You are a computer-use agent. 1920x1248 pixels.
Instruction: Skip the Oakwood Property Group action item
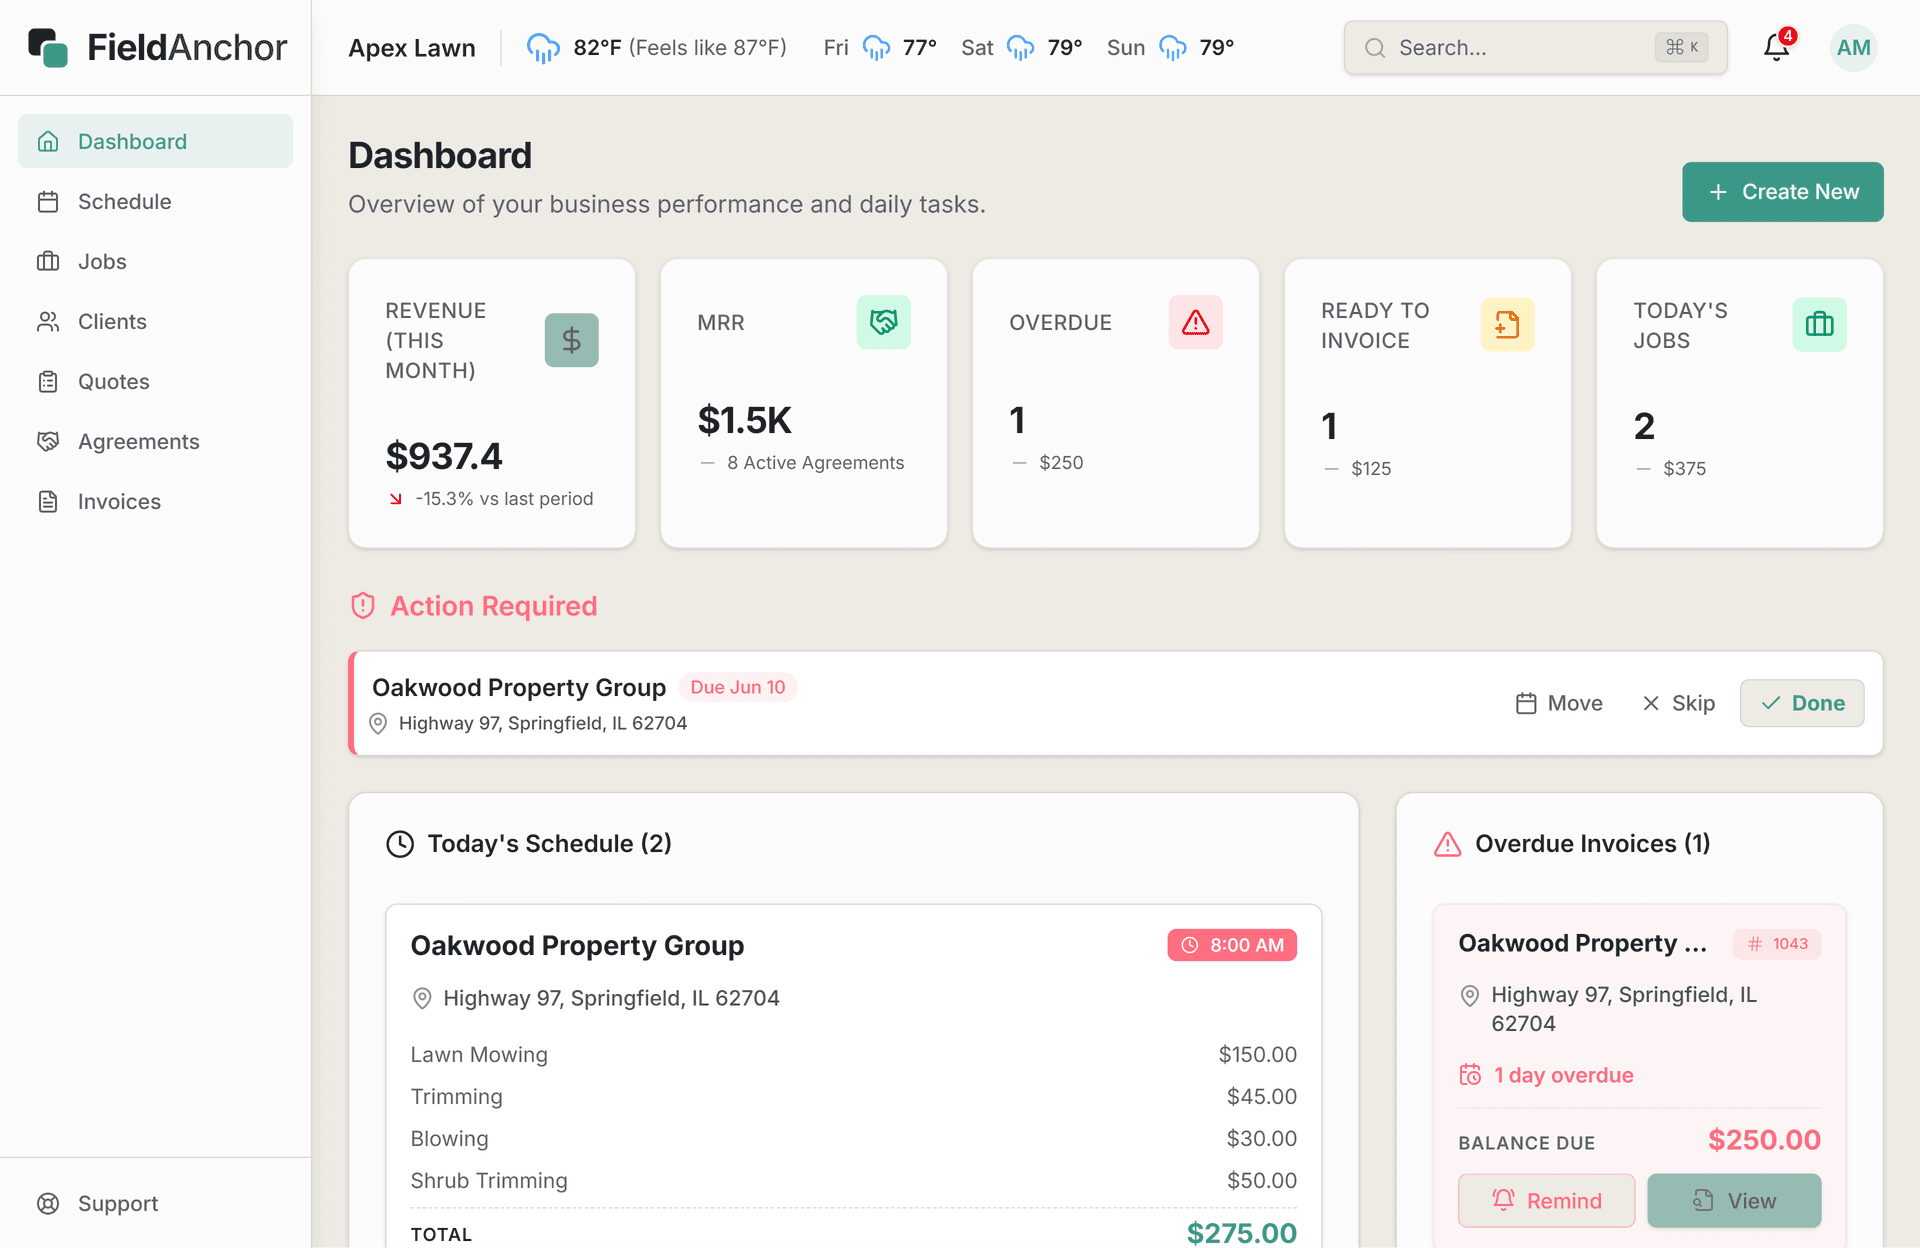point(1678,703)
